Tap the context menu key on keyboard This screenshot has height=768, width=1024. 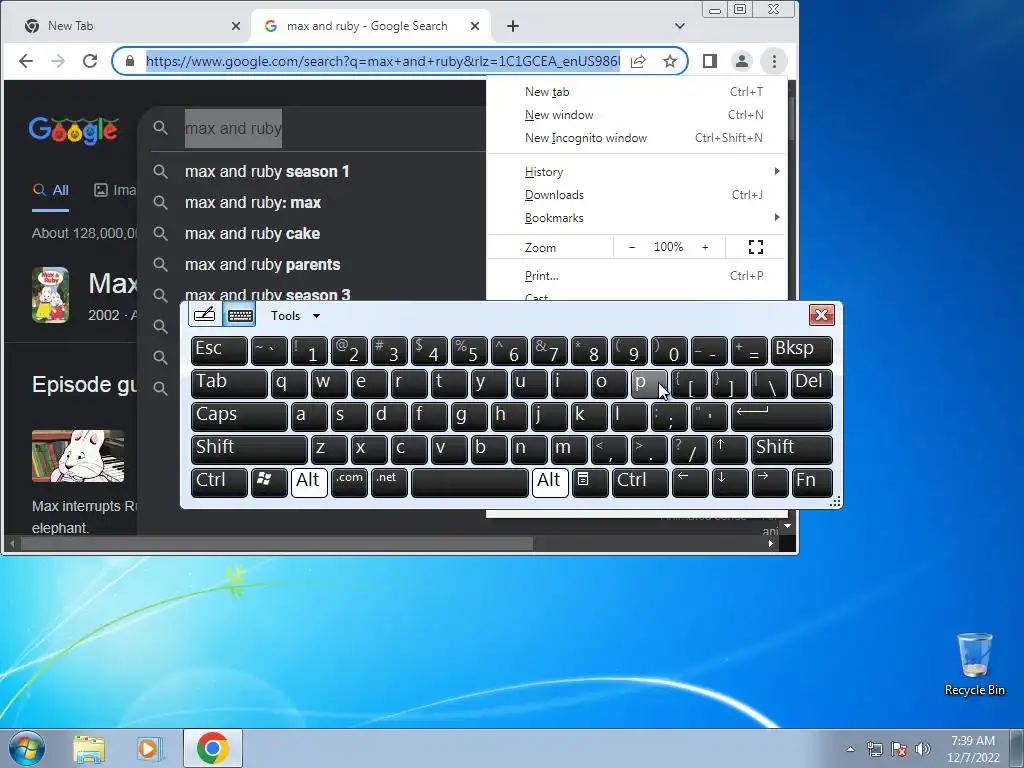click(x=590, y=482)
